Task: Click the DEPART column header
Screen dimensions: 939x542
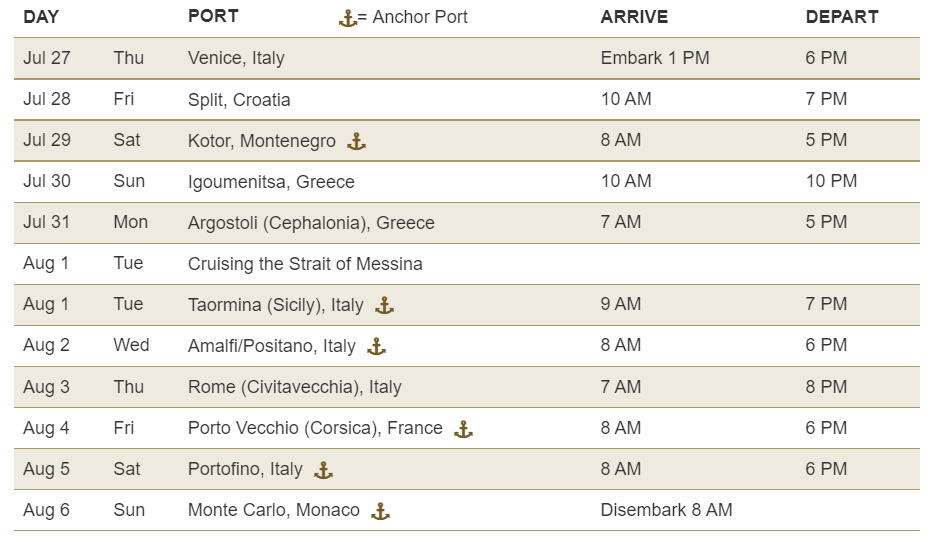Action: (x=842, y=17)
